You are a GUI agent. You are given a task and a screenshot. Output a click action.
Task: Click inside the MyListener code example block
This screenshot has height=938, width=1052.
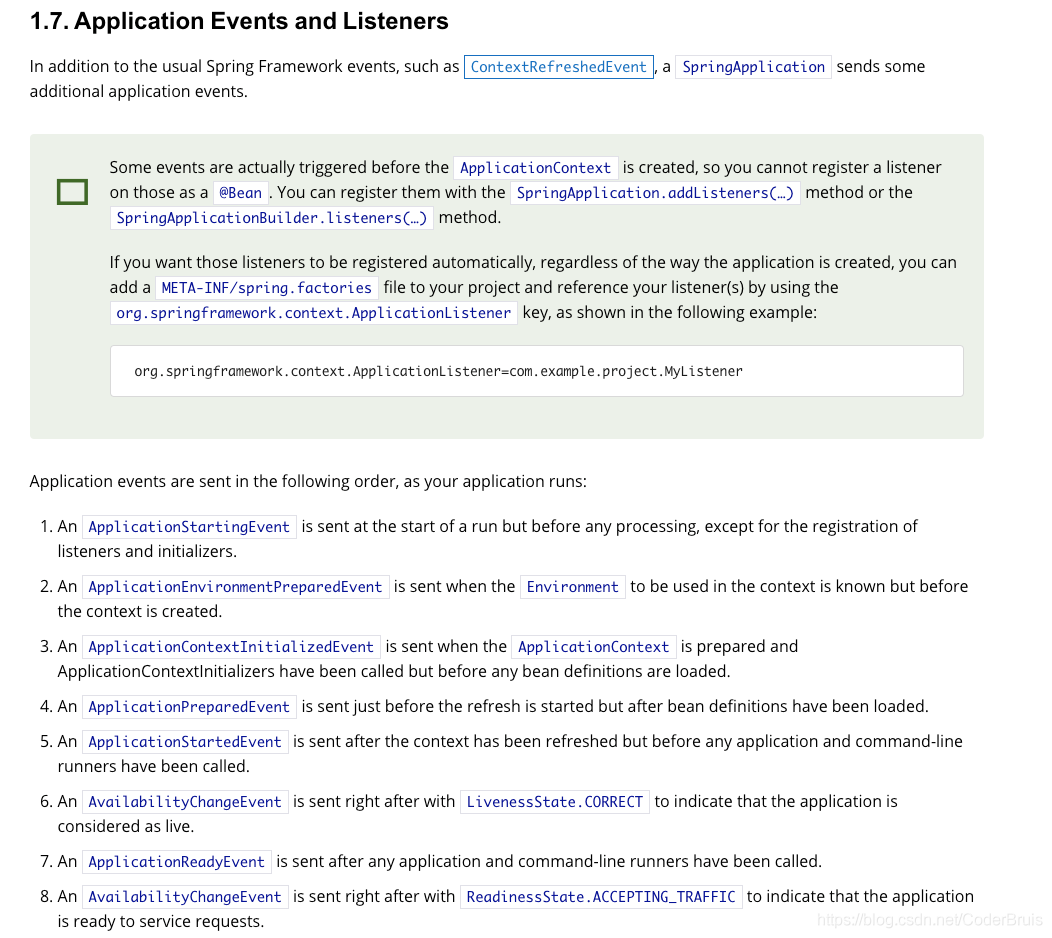coord(537,371)
